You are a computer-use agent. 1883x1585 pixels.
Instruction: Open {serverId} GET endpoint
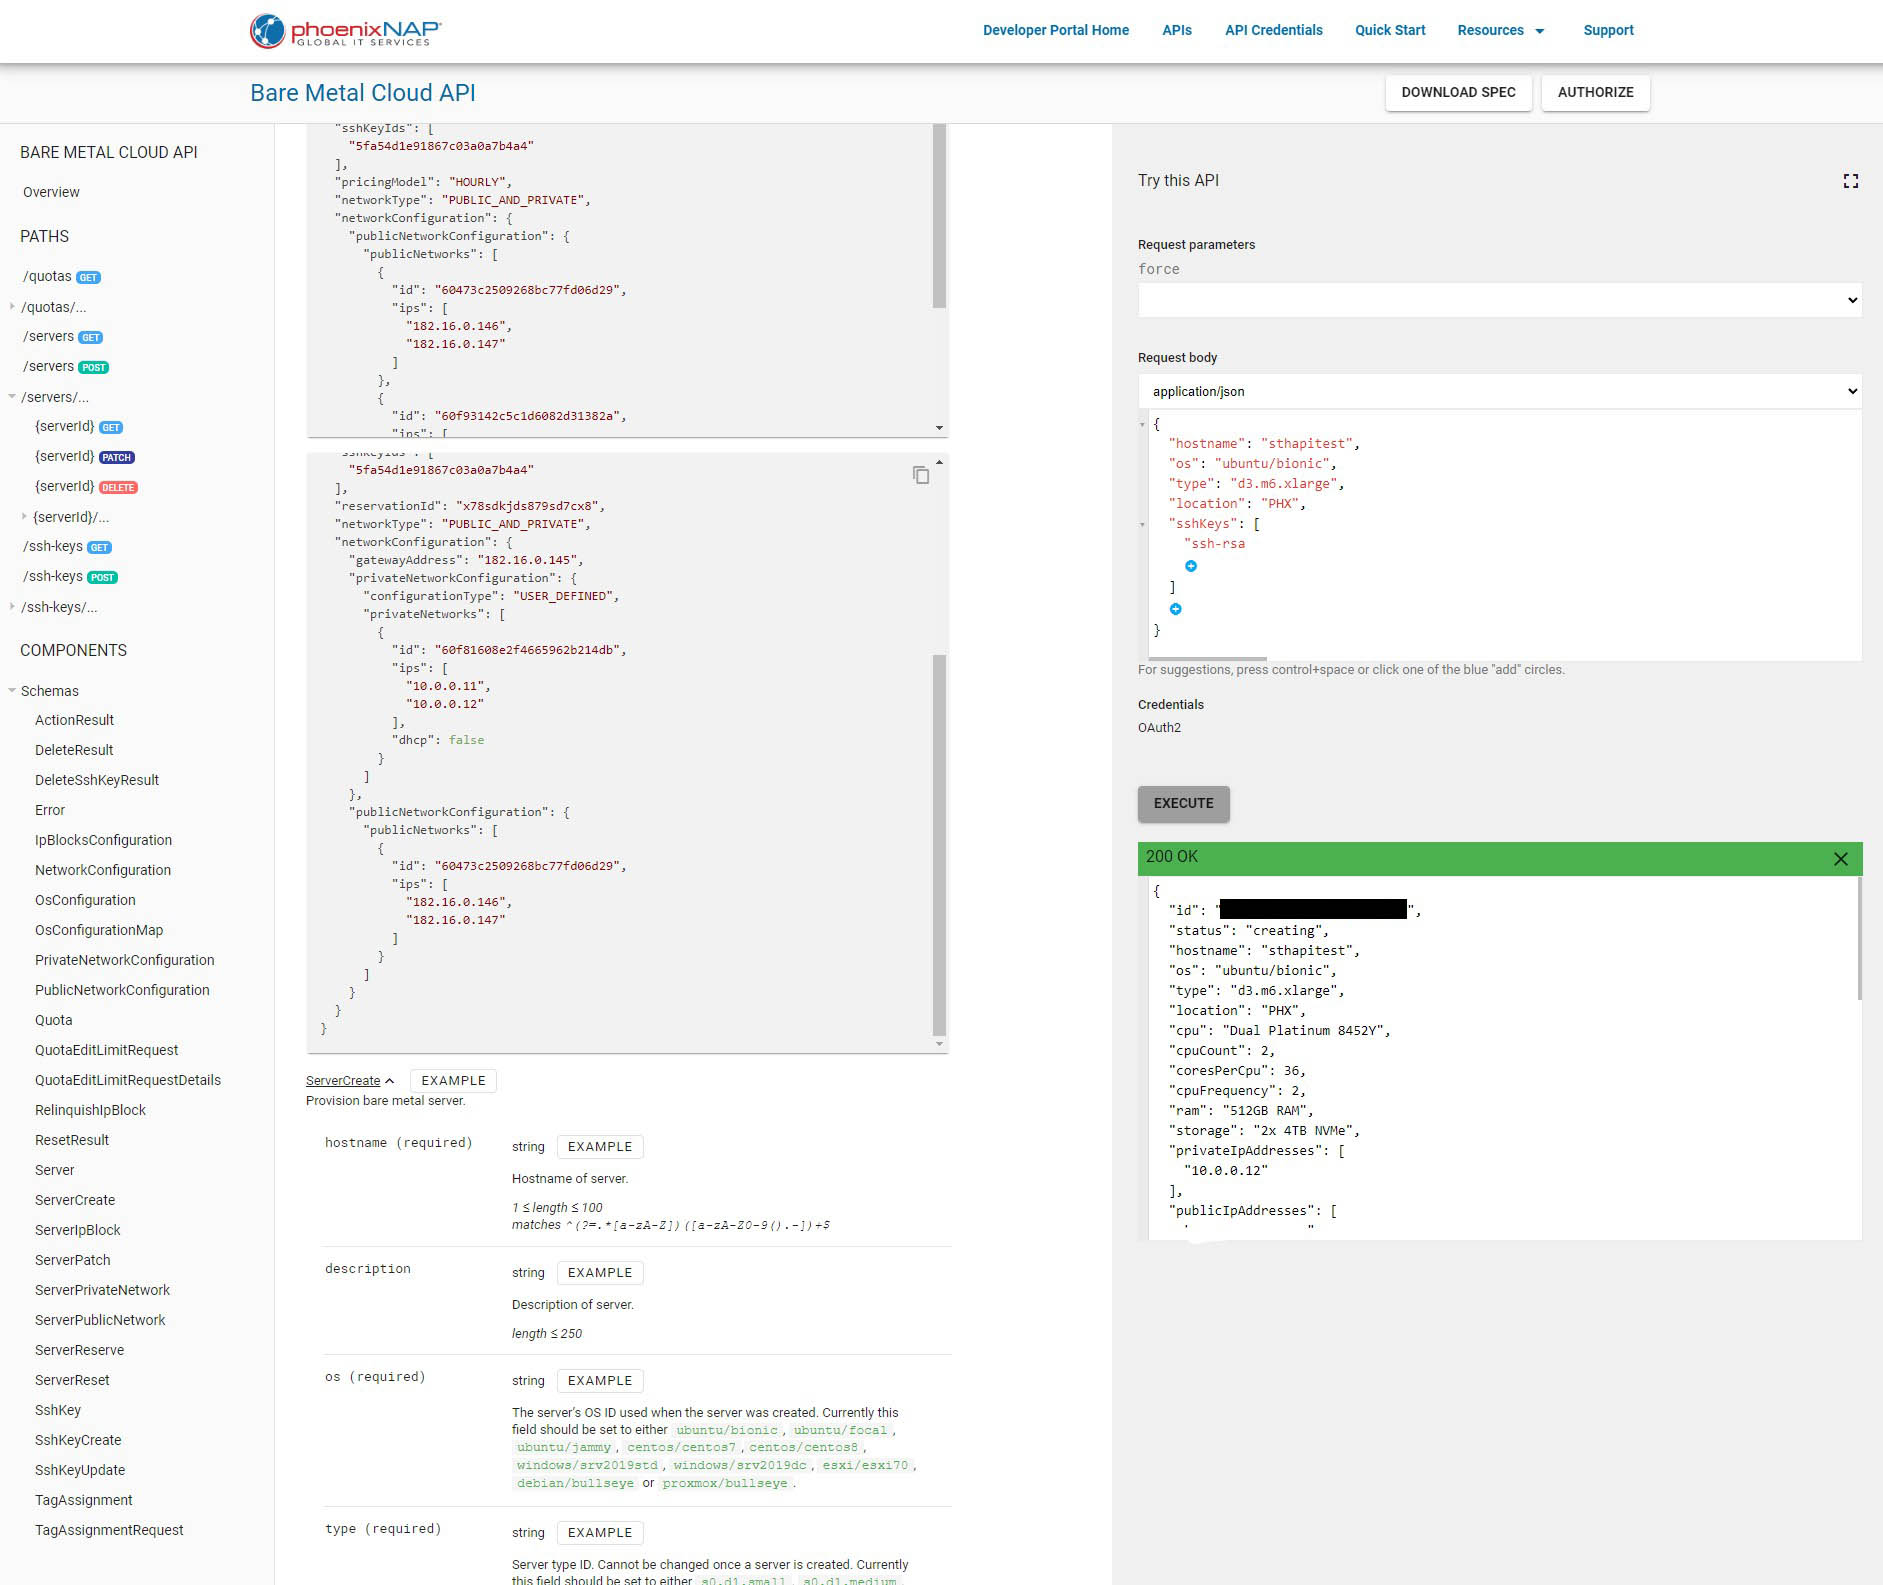coord(79,427)
